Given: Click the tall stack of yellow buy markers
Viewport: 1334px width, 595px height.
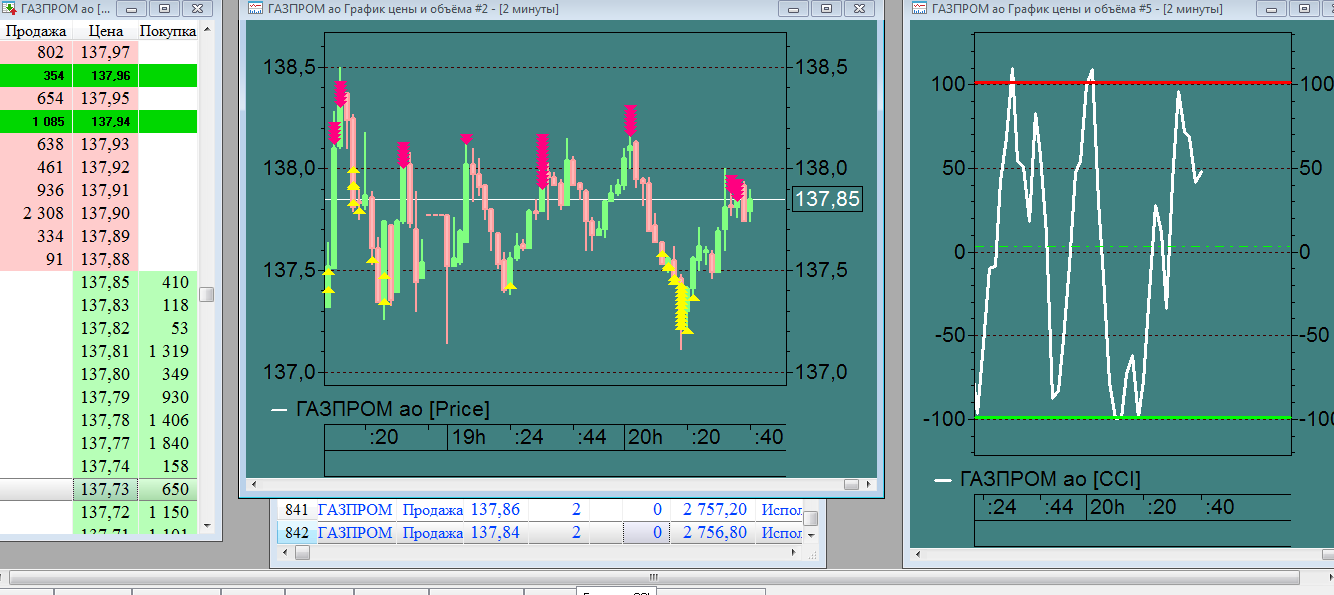Looking at the screenshot, I should pyautogui.click(x=683, y=306).
